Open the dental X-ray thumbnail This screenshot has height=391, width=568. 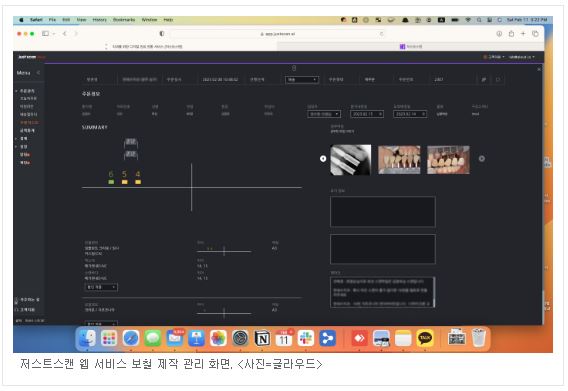[351, 160]
